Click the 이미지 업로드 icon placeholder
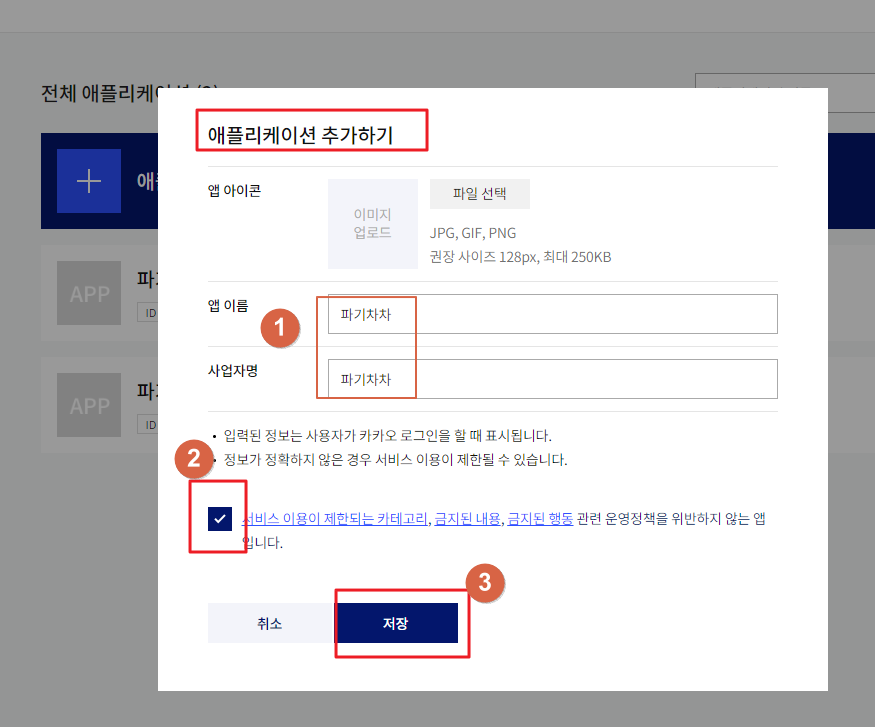The height and width of the screenshot is (727, 875). 372,224
